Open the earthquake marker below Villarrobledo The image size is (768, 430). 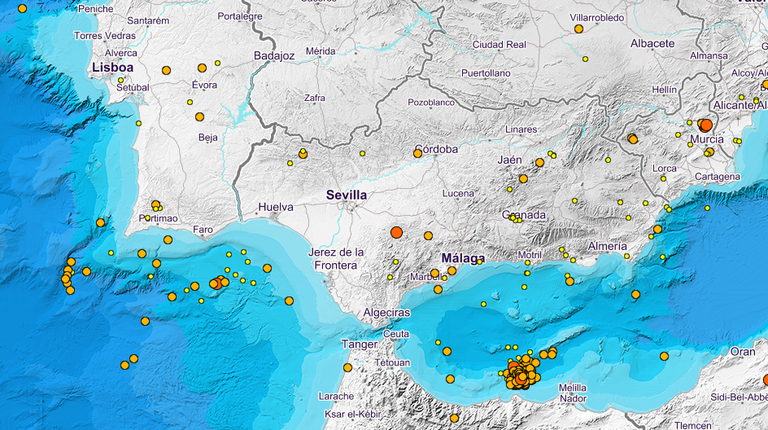click(579, 29)
